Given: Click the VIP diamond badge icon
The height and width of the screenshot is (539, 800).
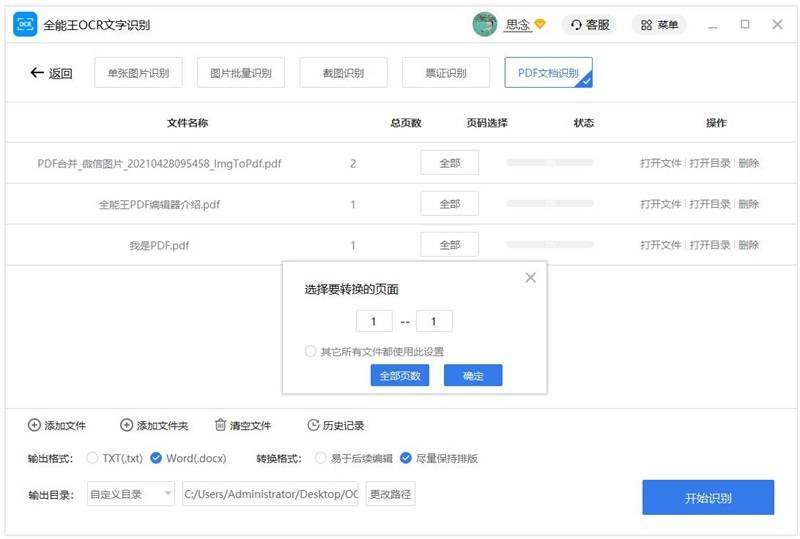Looking at the screenshot, I should (x=540, y=24).
